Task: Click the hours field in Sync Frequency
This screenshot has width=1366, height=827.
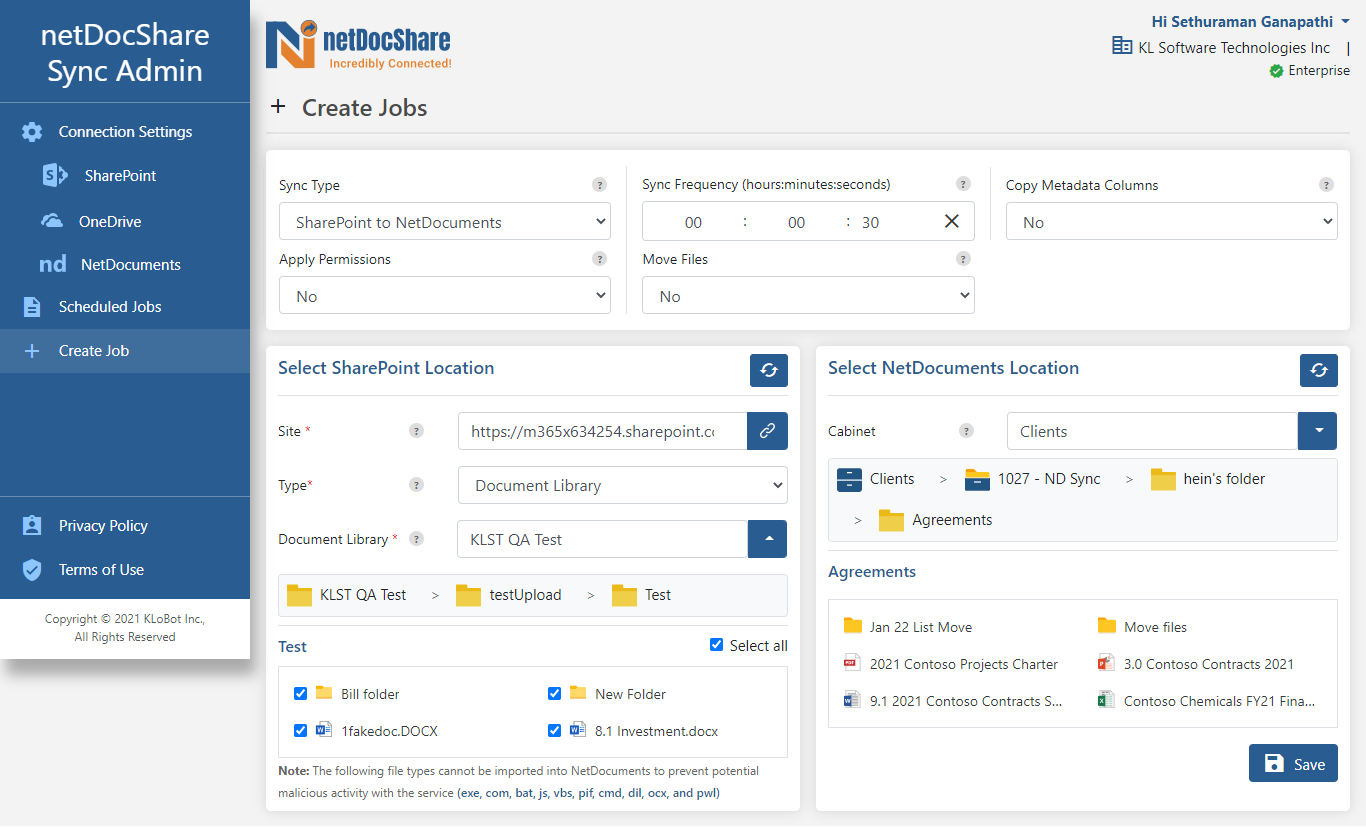Action: tap(693, 222)
